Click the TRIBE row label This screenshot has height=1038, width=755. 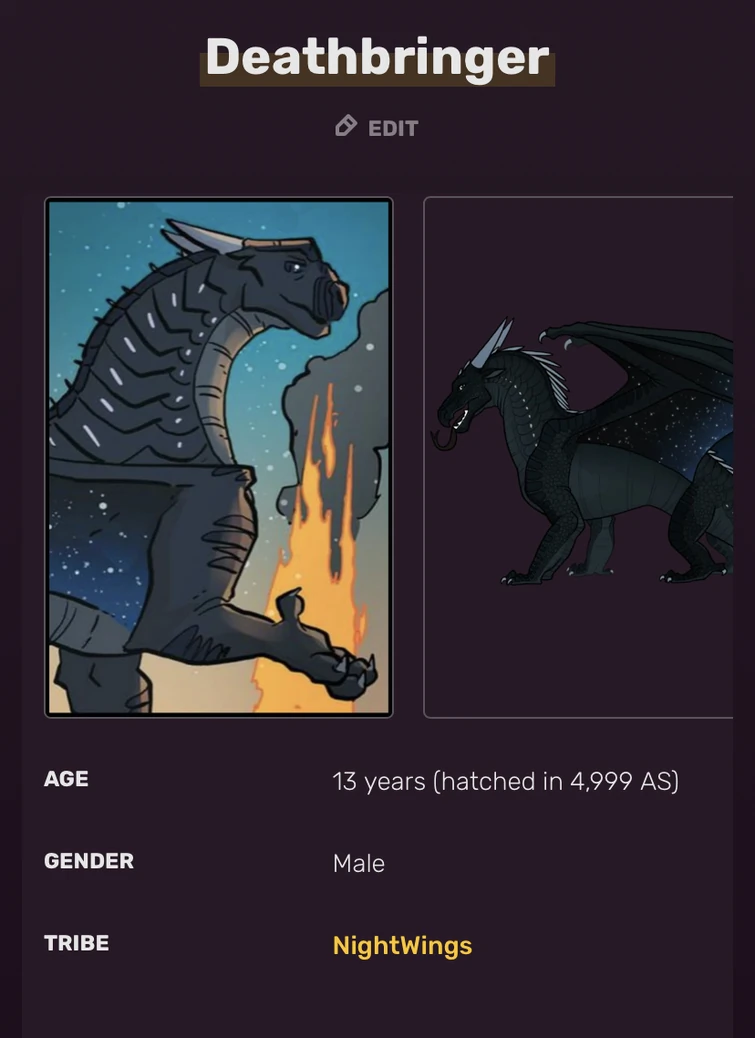point(76,943)
